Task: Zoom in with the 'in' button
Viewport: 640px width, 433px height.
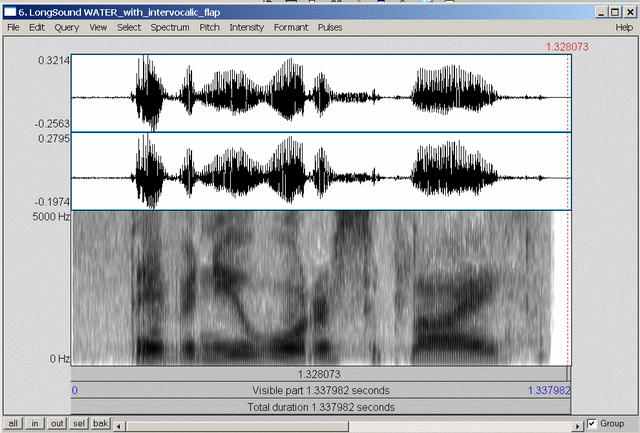Action: click(x=37, y=424)
